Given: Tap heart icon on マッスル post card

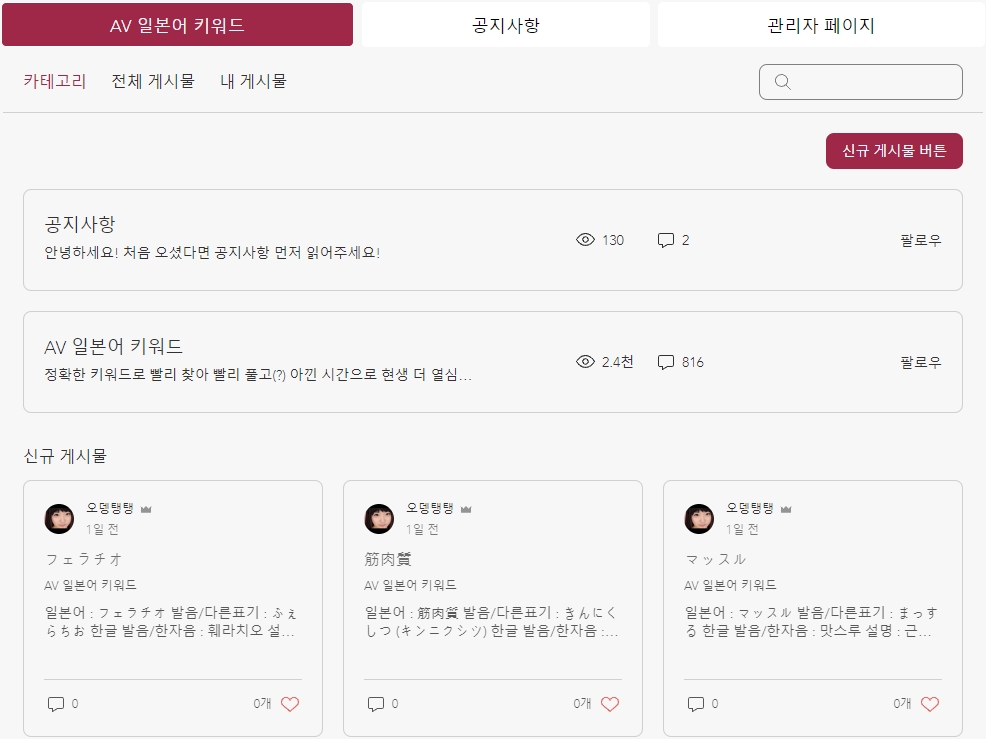Looking at the screenshot, I should tap(930, 704).
